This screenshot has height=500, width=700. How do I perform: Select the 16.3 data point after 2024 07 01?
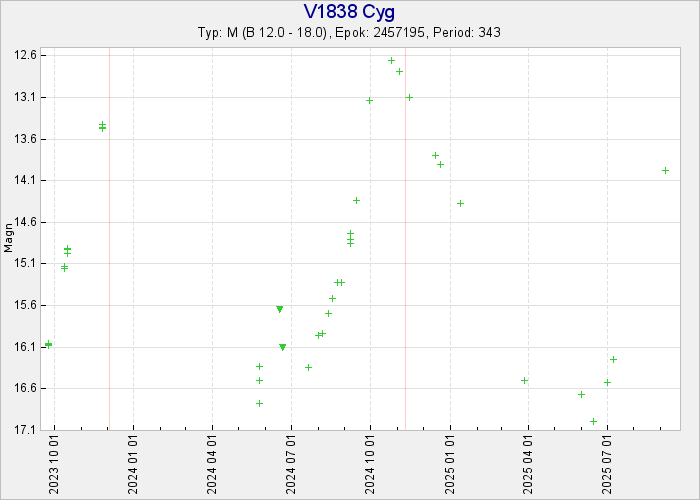308,367
